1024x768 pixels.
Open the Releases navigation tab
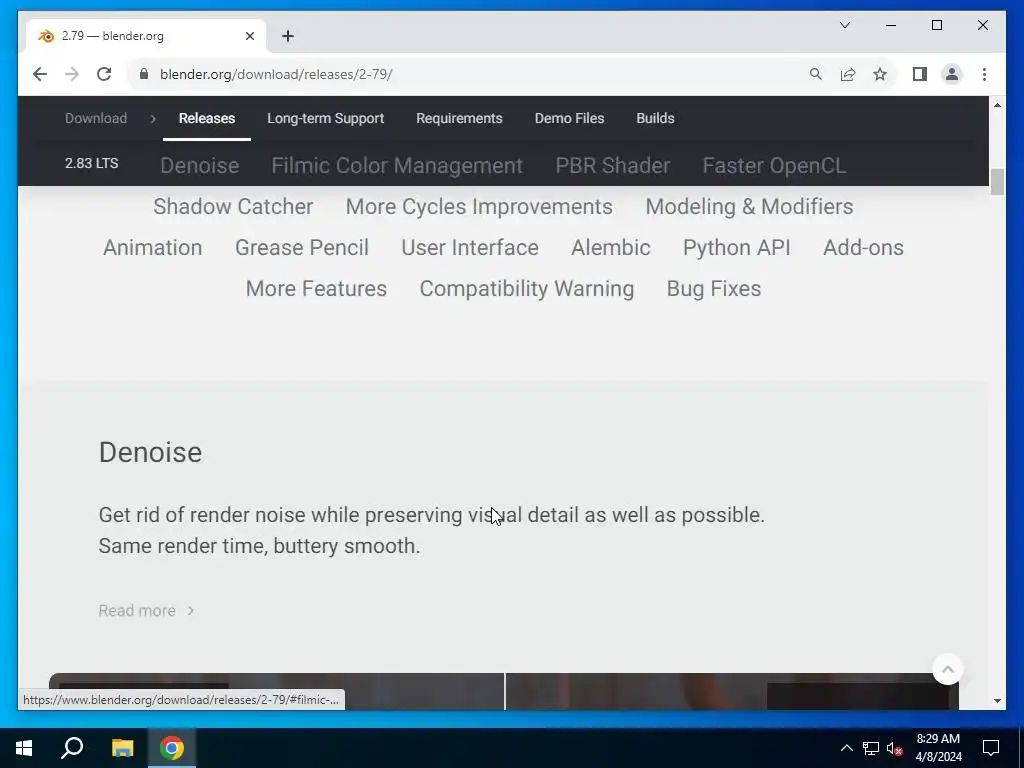[206, 118]
